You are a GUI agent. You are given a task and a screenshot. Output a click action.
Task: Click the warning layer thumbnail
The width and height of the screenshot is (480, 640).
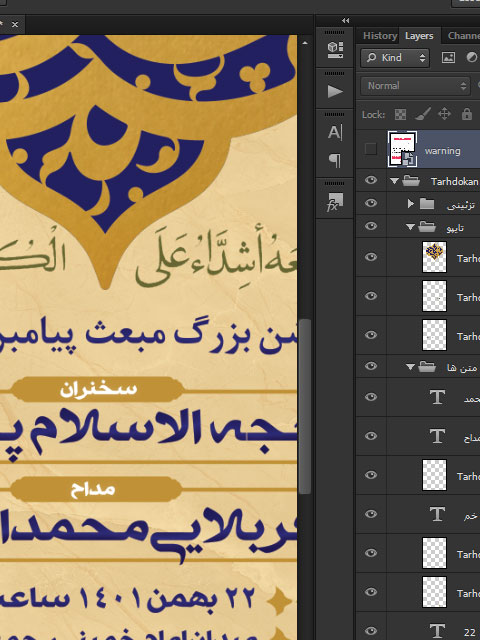pyautogui.click(x=402, y=149)
